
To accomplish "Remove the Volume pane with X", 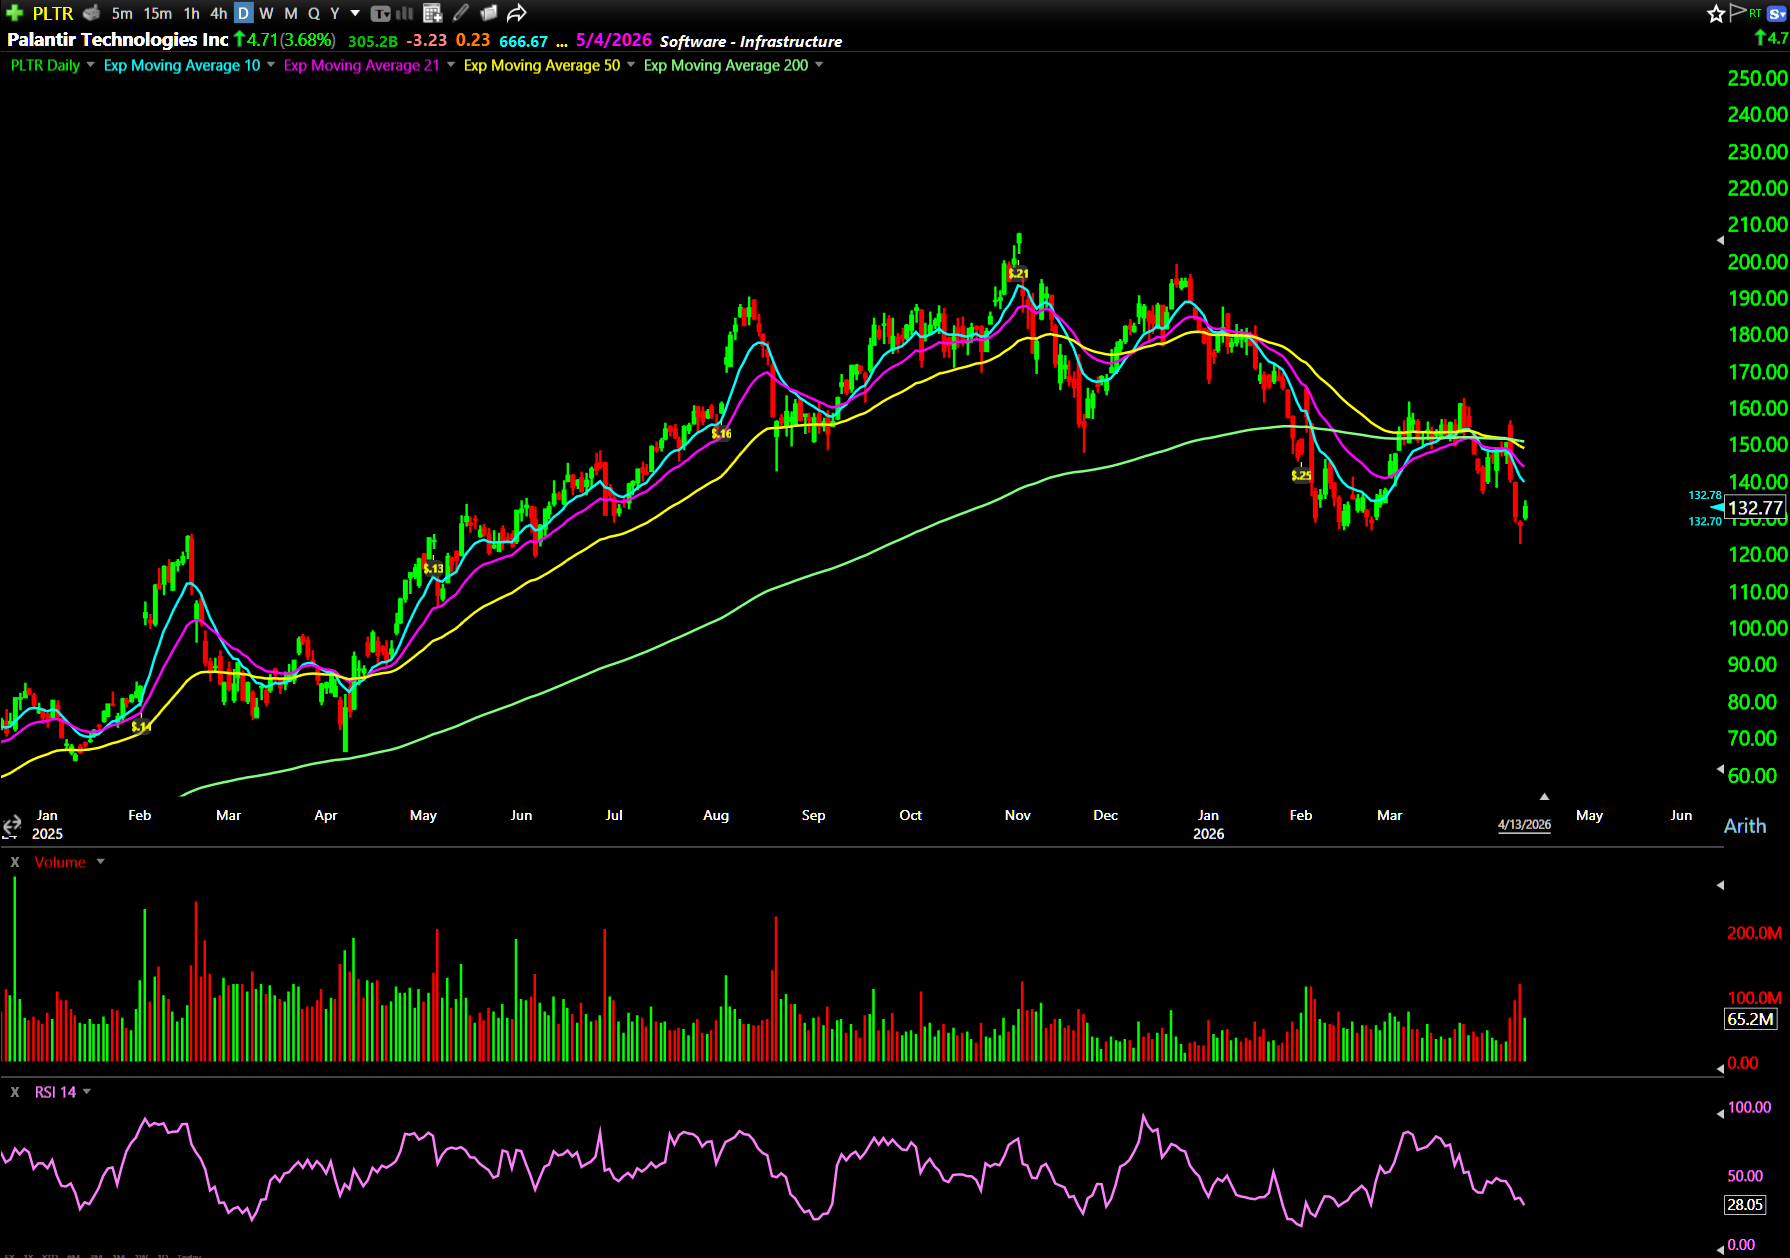I will click(x=15, y=862).
